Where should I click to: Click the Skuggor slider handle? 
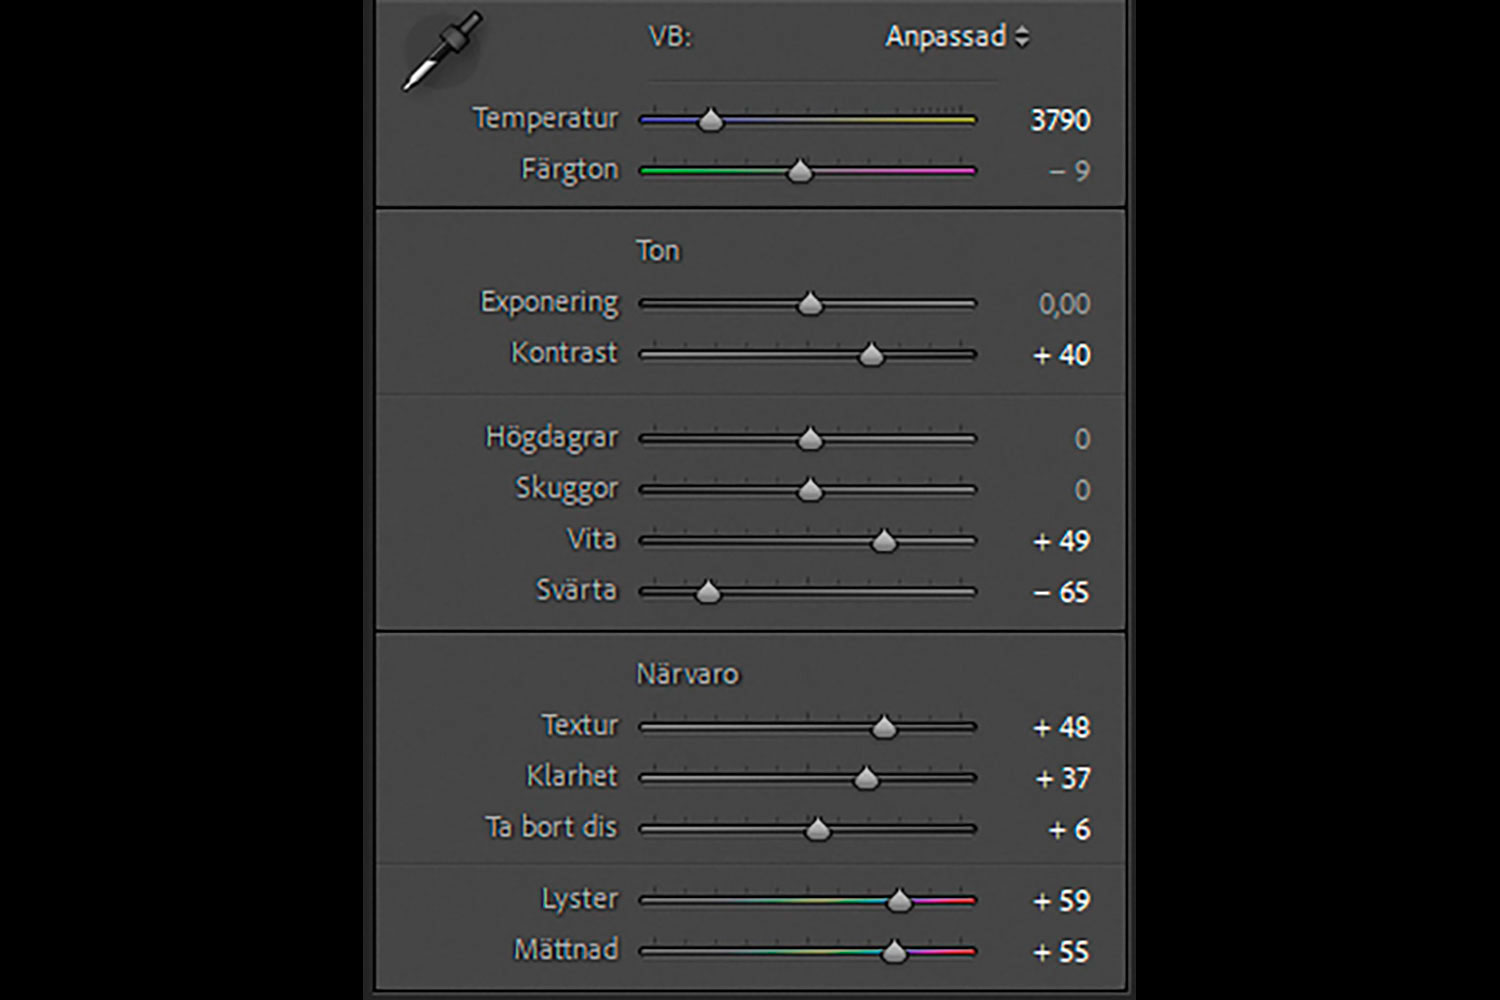810,489
